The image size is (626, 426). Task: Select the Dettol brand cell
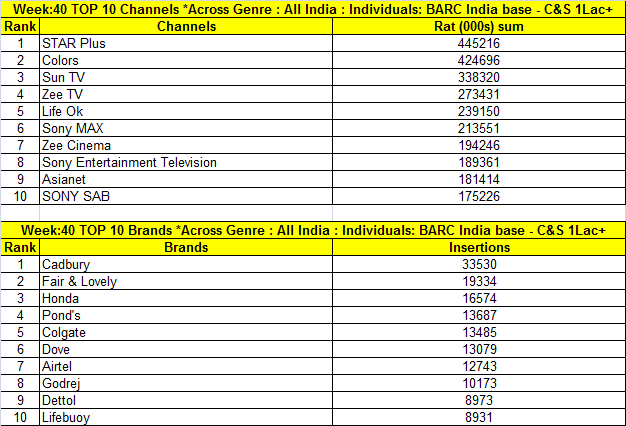point(186,400)
